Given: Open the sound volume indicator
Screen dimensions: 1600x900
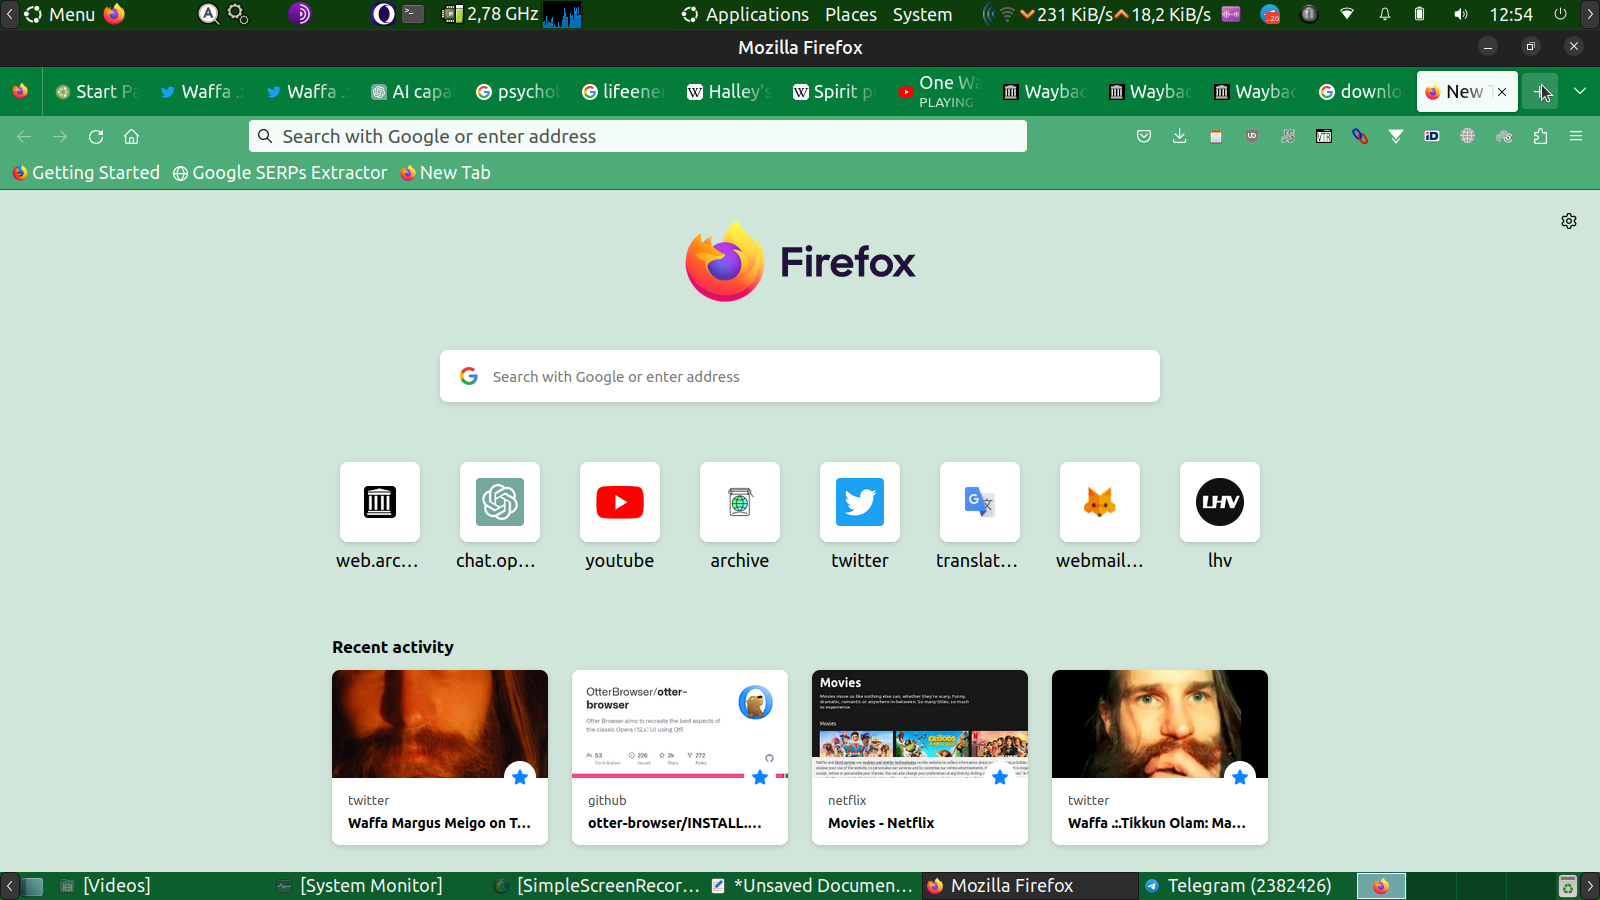Looking at the screenshot, I should point(1461,14).
